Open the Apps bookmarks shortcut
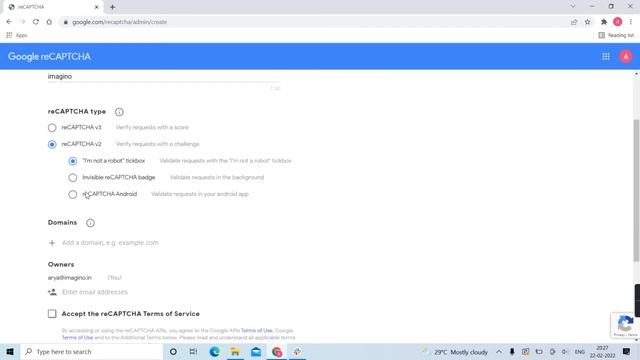This screenshot has width=640, height=360. [17, 36]
